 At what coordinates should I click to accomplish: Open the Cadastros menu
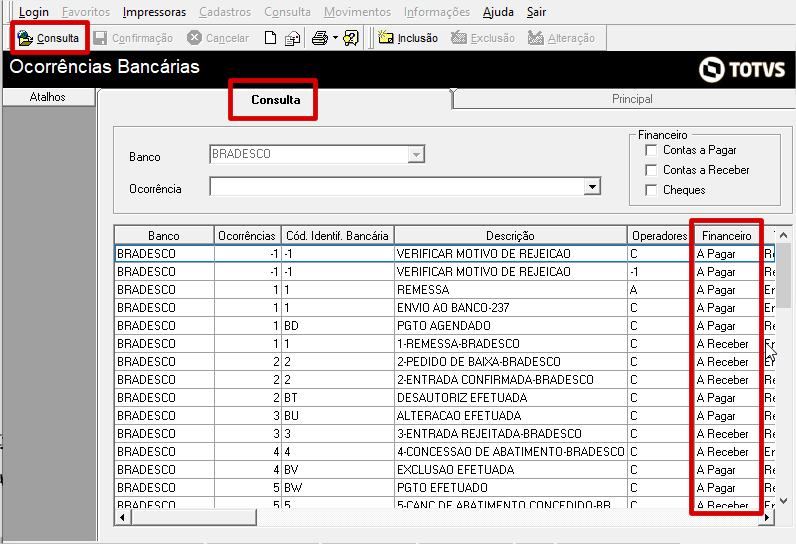[x=225, y=12]
